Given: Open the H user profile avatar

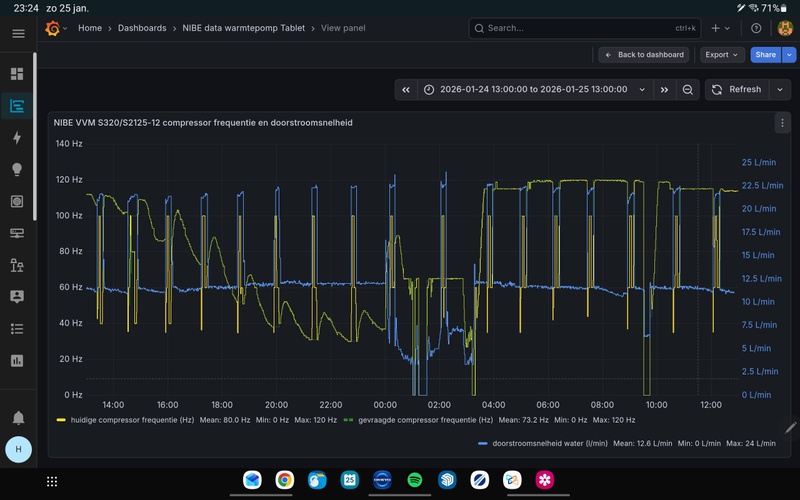Looking at the screenshot, I should (18, 449).
